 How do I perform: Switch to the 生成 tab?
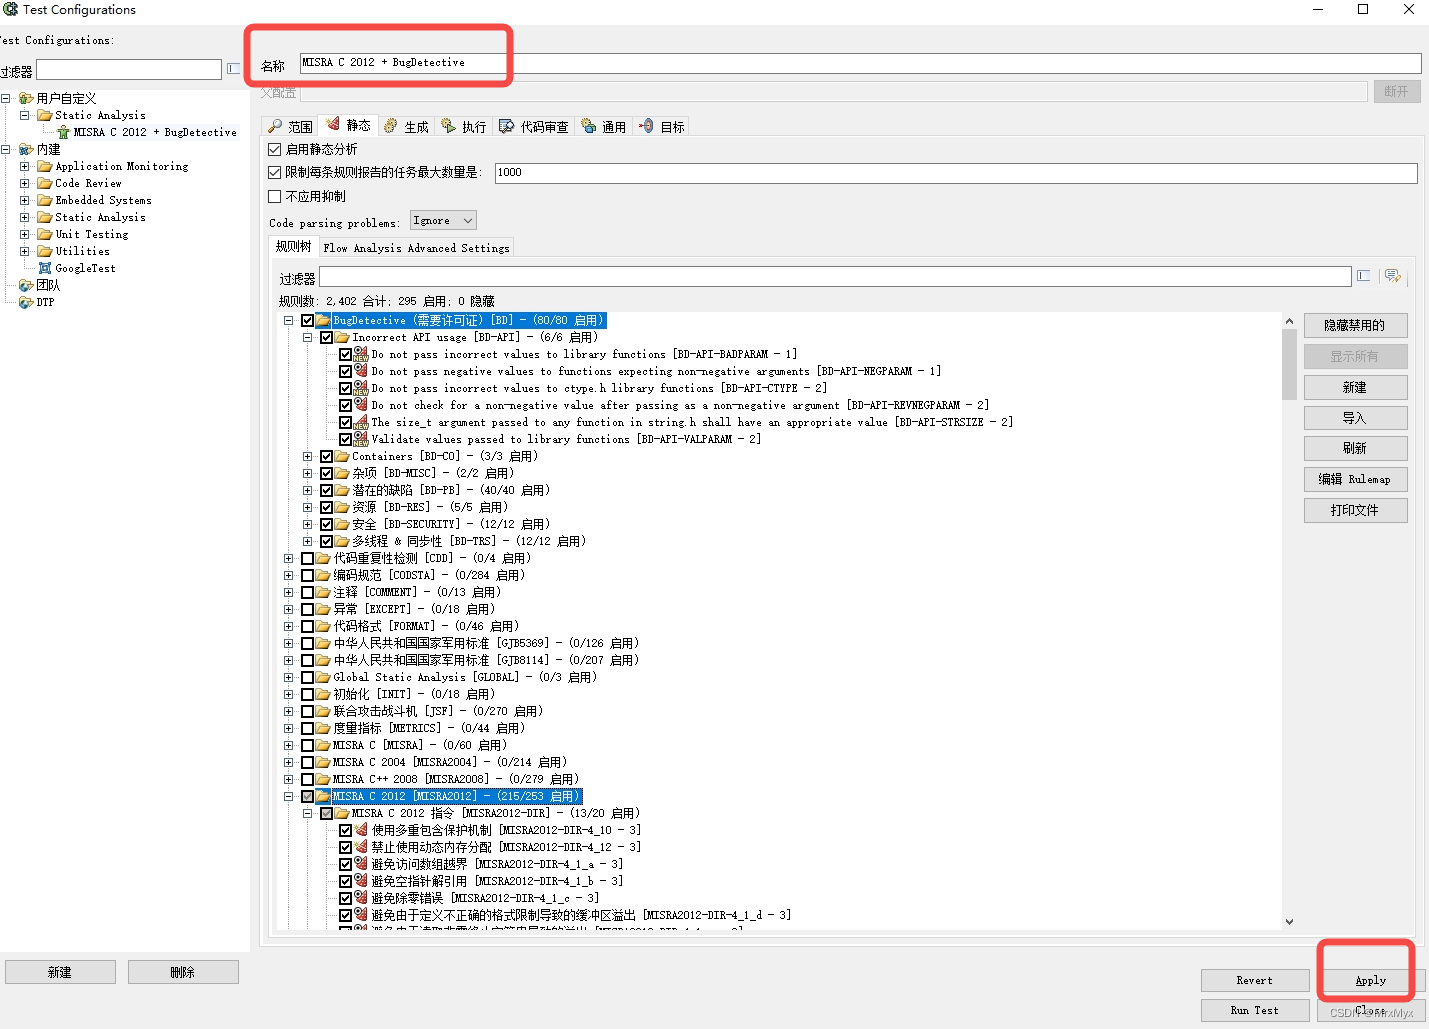(x=406, y=126)
